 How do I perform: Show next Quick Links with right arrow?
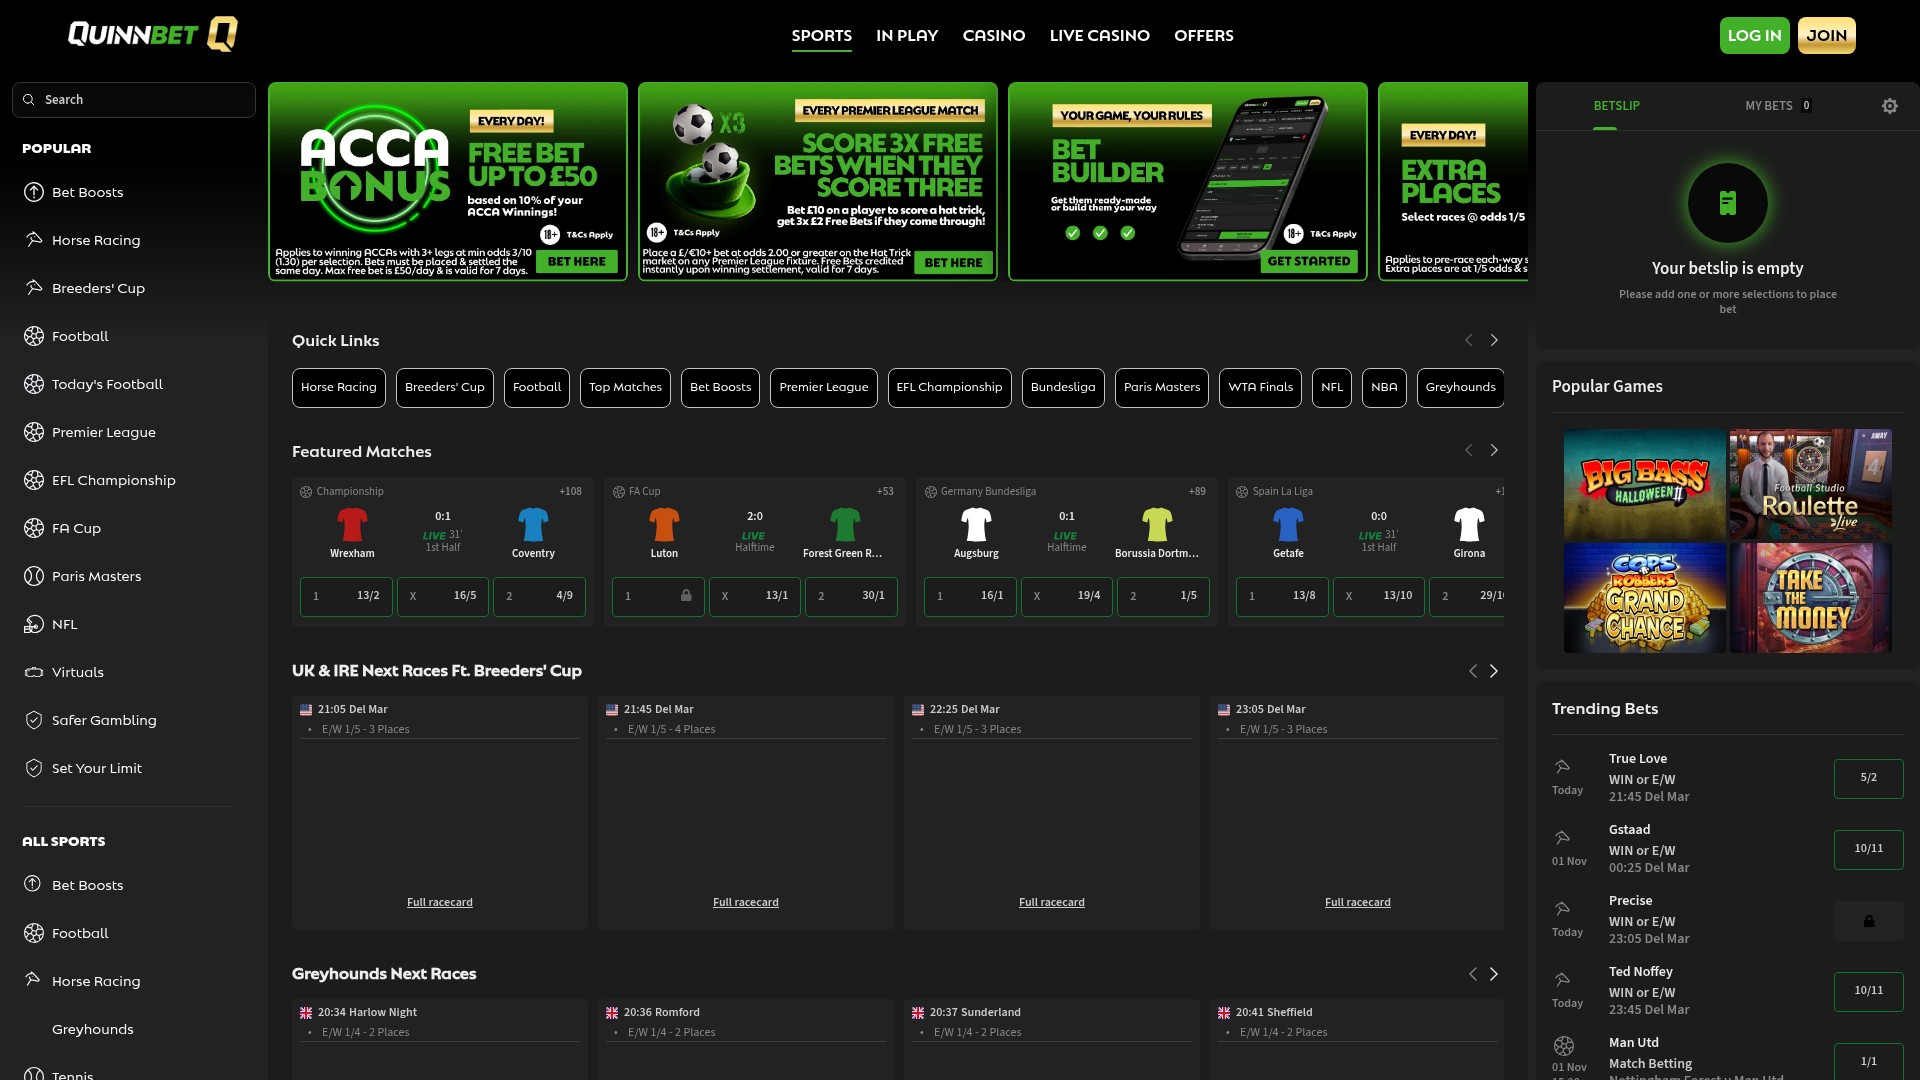tap(1494, 341)
